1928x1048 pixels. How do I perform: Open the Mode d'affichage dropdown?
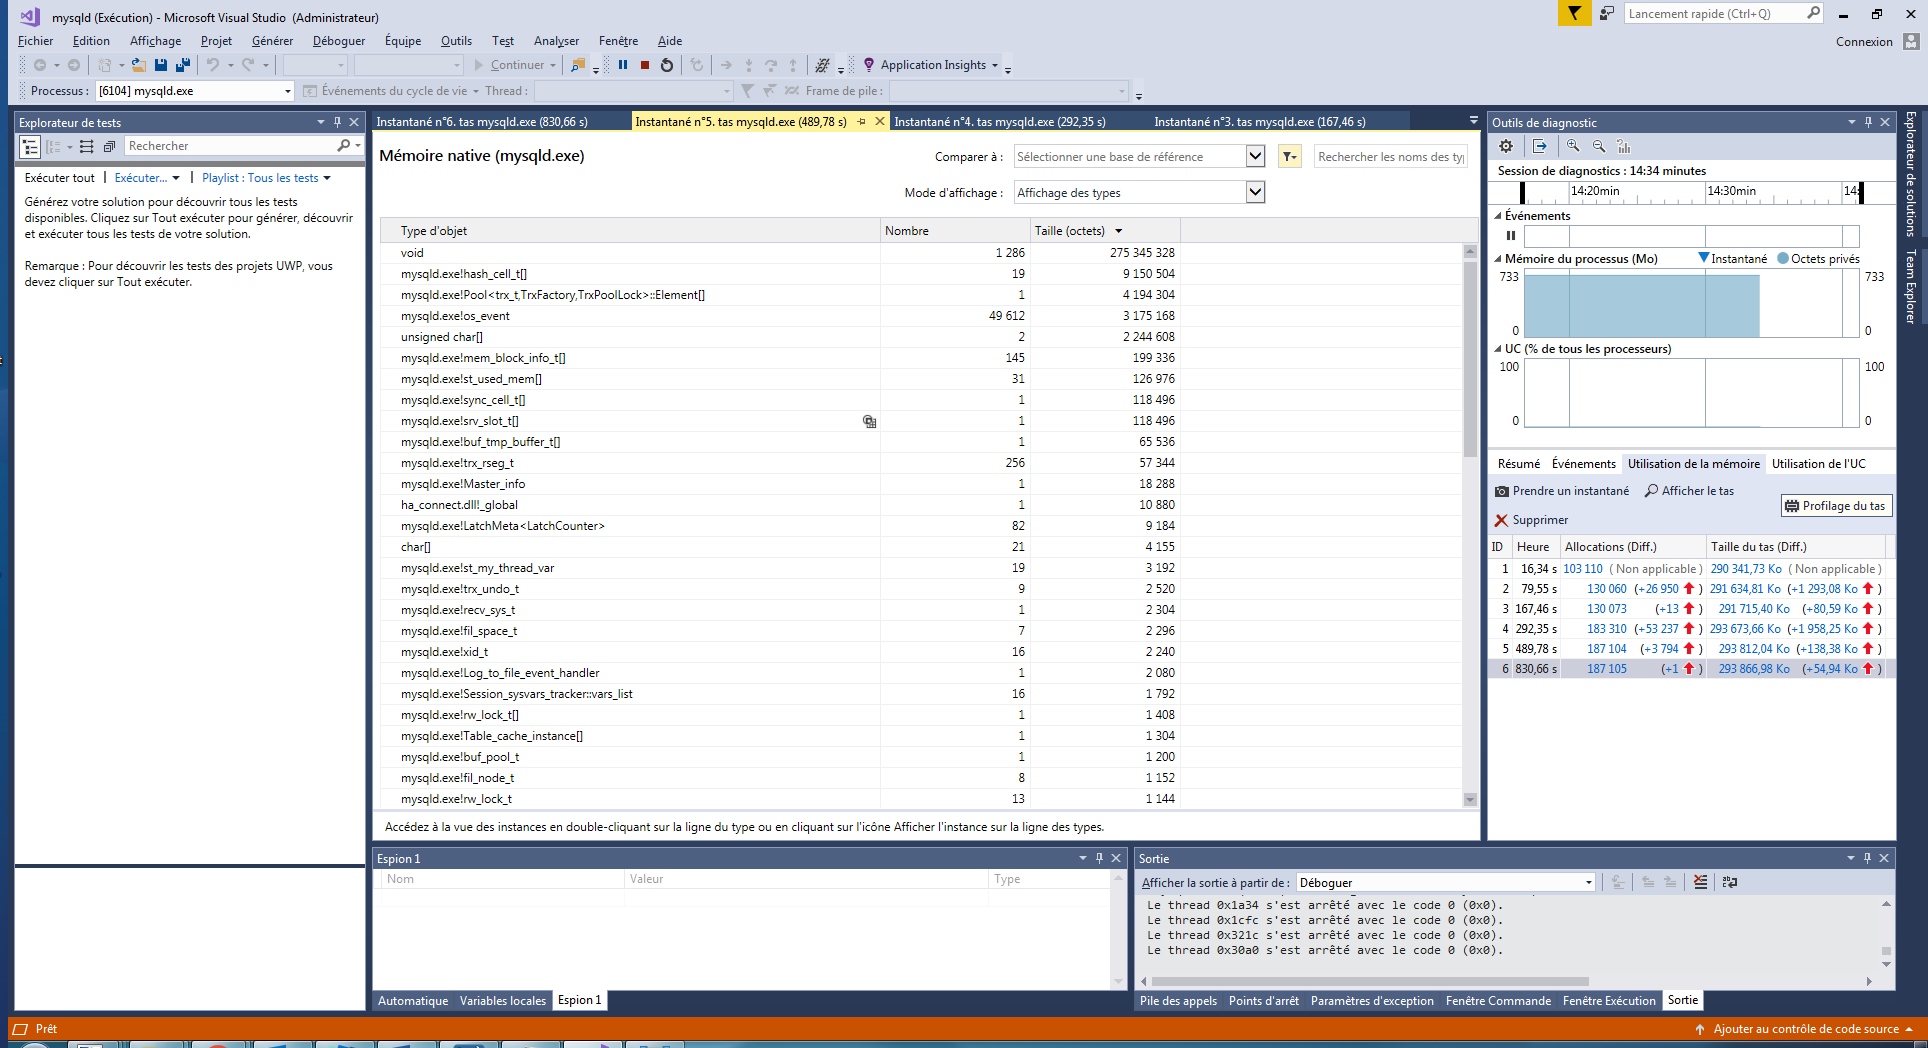click(x=1255, y=193)
